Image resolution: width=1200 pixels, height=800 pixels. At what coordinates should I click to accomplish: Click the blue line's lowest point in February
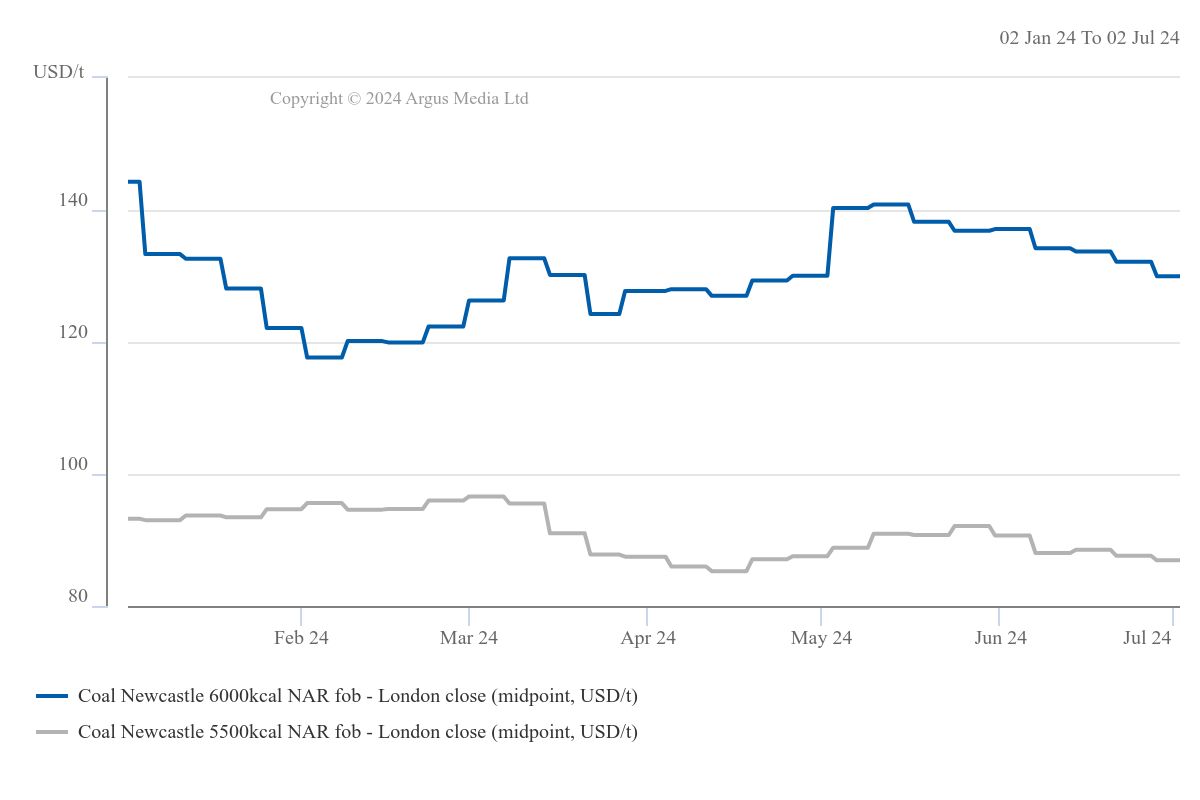pyautogui.click(x=324, y=357)
